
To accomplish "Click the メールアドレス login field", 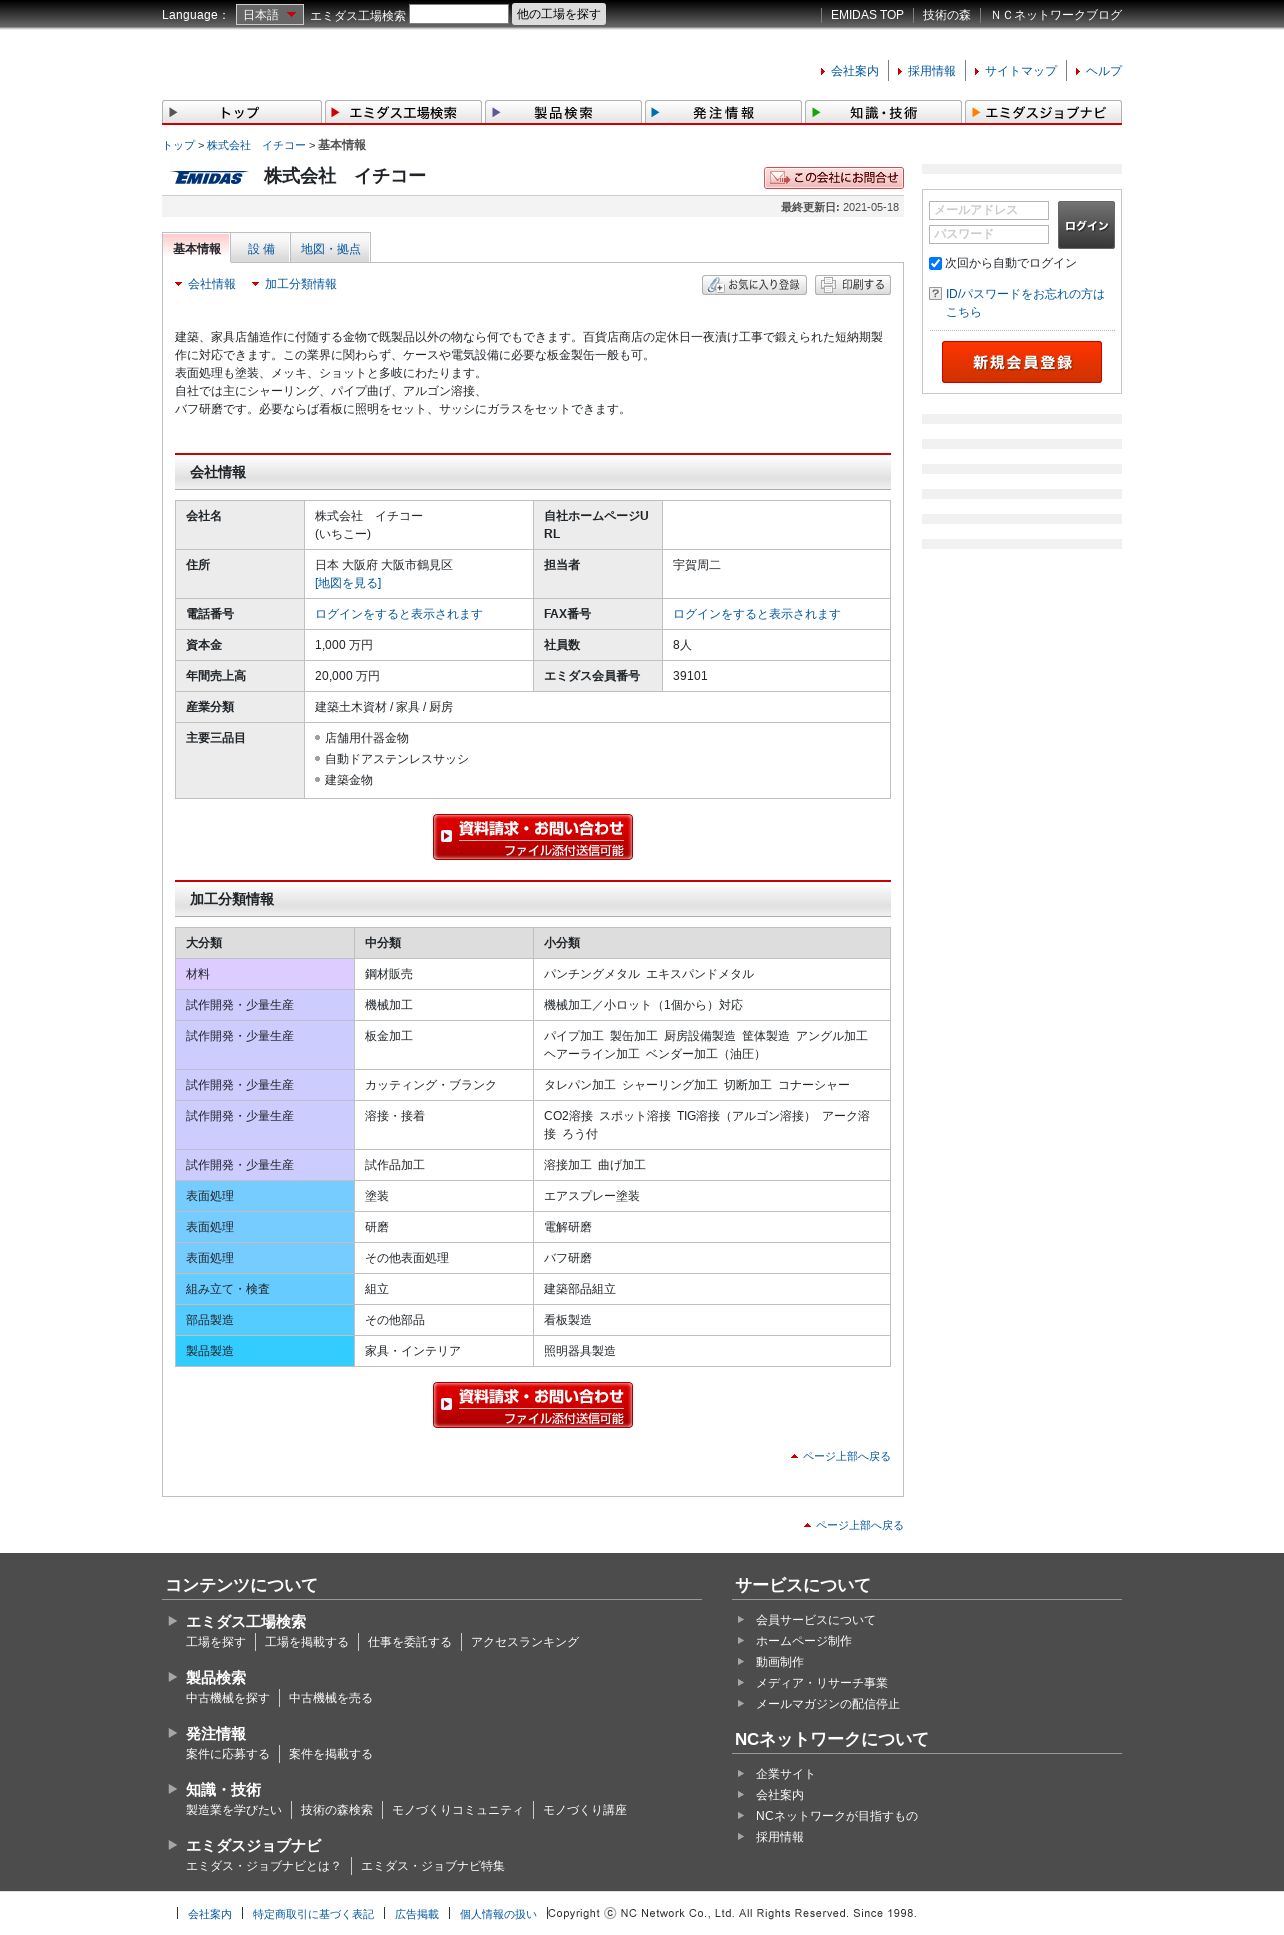I will pyautogui.click(x=989, y=210).
